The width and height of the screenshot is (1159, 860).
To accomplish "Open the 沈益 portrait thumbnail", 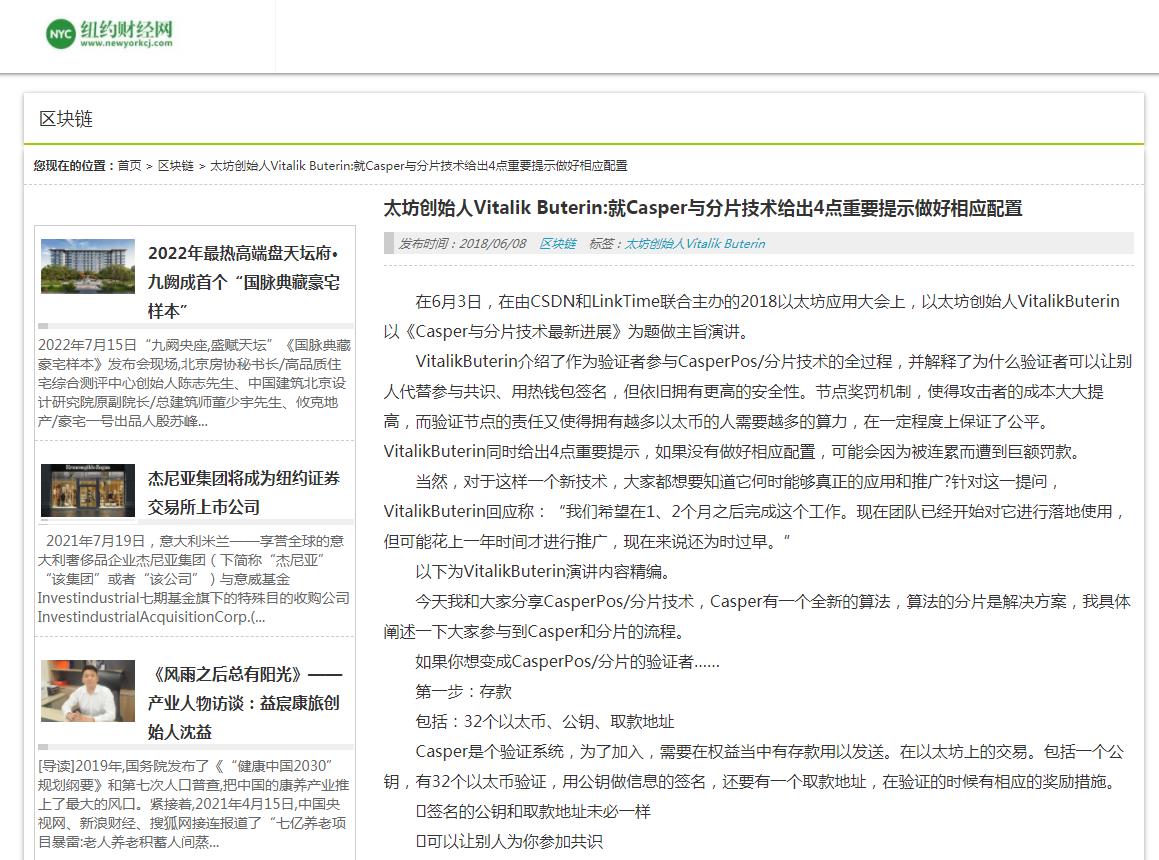I will click(88, 691).
